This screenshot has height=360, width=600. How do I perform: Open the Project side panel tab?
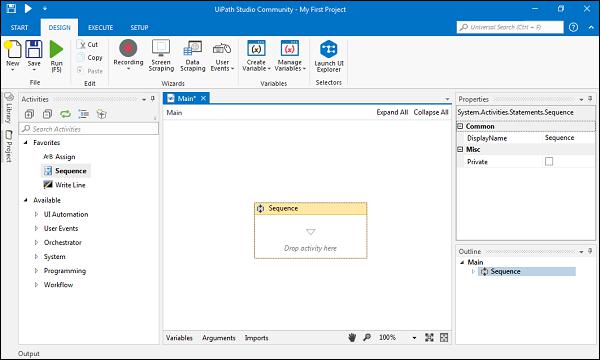click(x=9, y=146)
